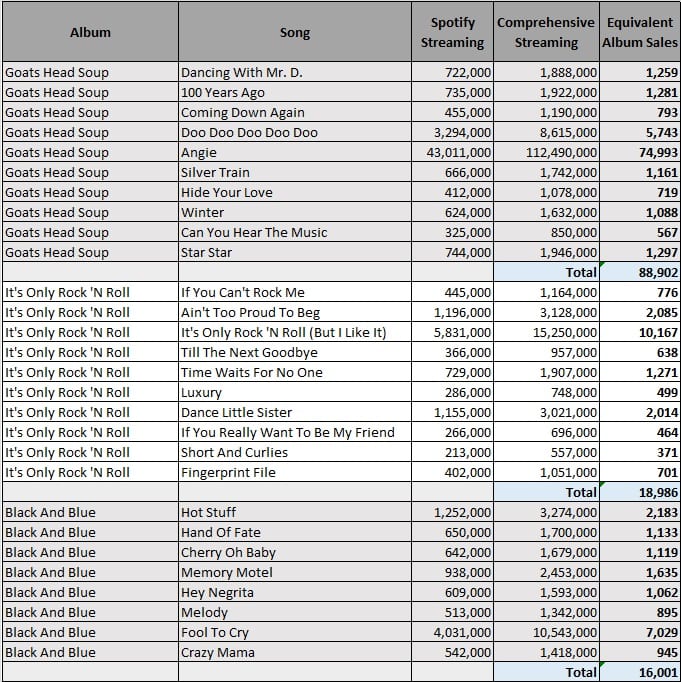Click the 74,993 equivalent sales cell

640,152
